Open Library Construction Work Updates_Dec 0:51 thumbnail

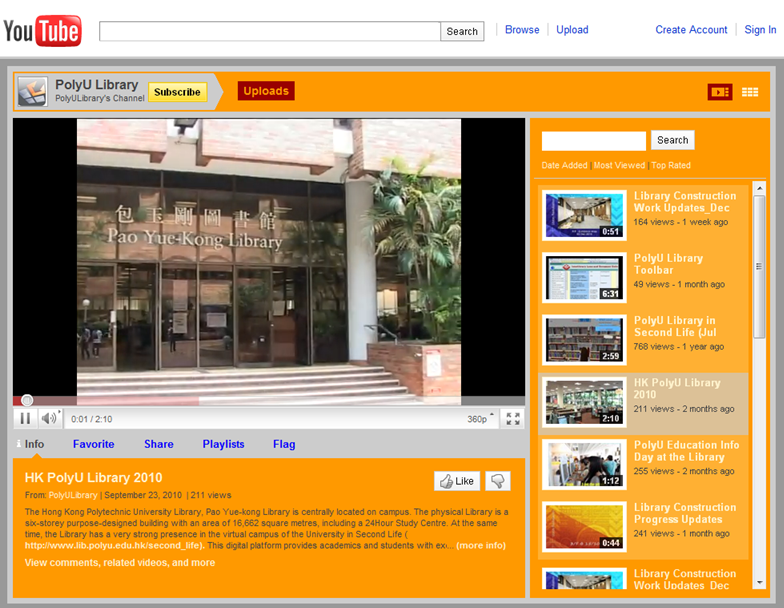[x=584, y=215]
